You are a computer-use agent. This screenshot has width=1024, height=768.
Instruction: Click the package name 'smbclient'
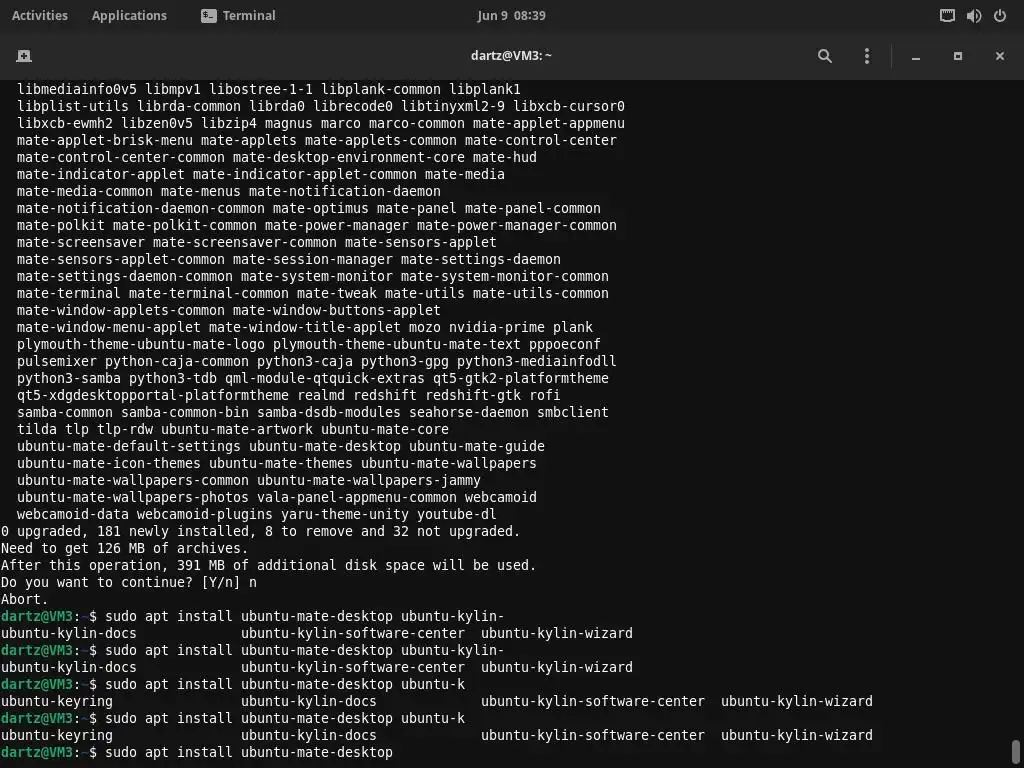[573, 413]
